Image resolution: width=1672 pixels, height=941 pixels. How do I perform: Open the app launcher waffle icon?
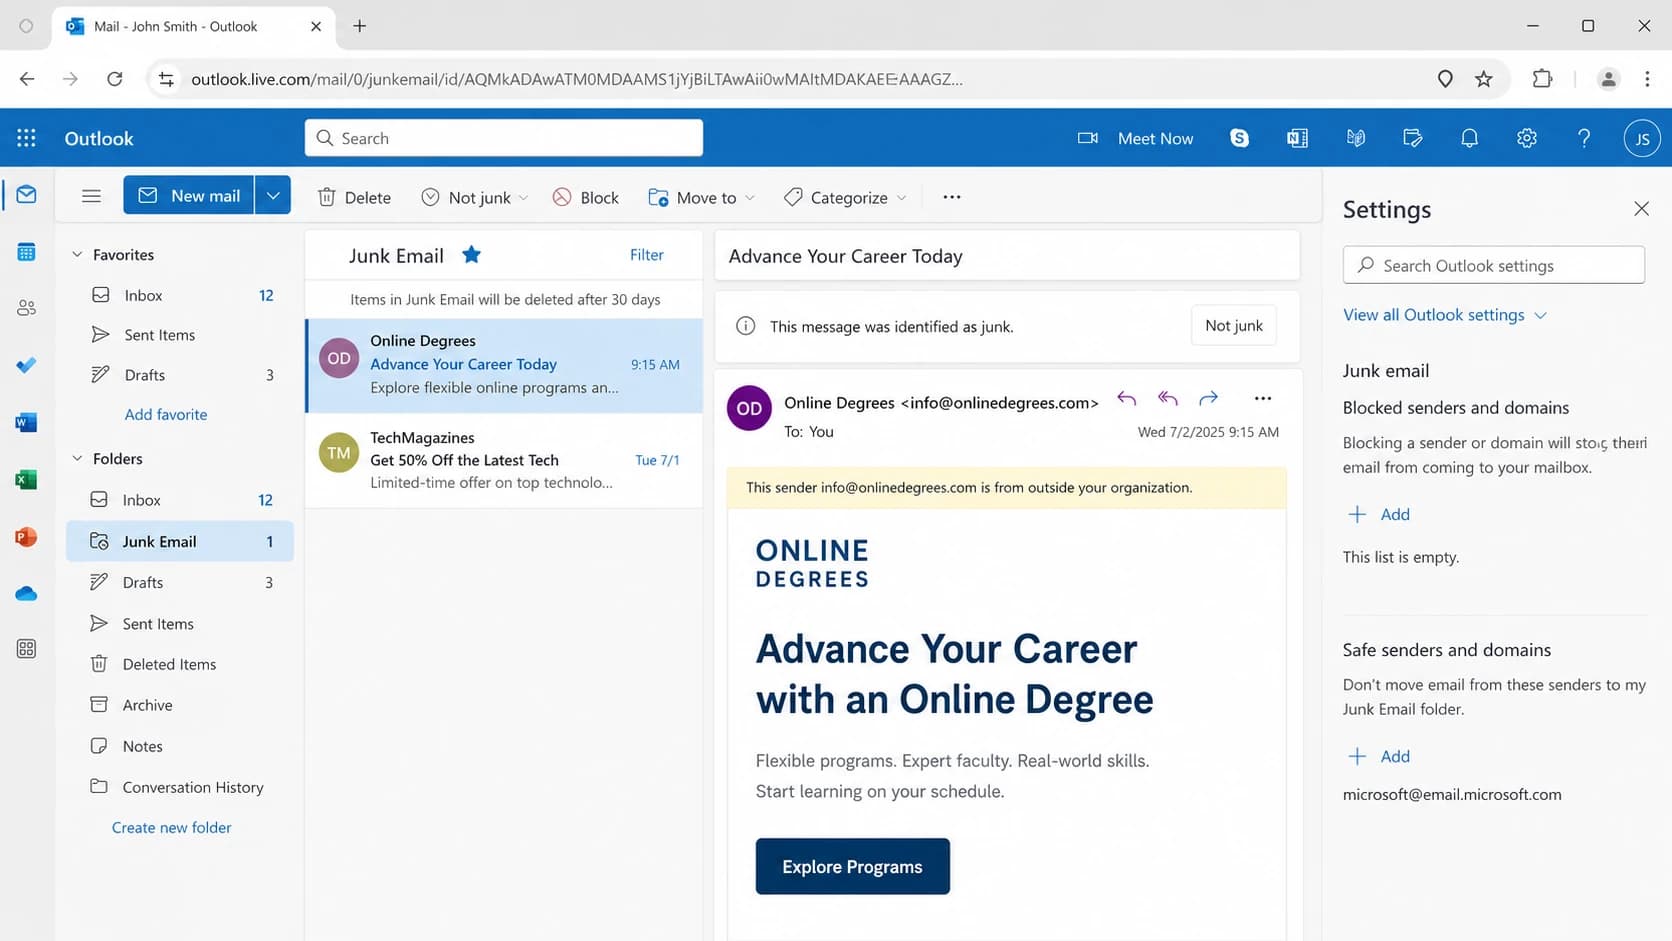27,138
